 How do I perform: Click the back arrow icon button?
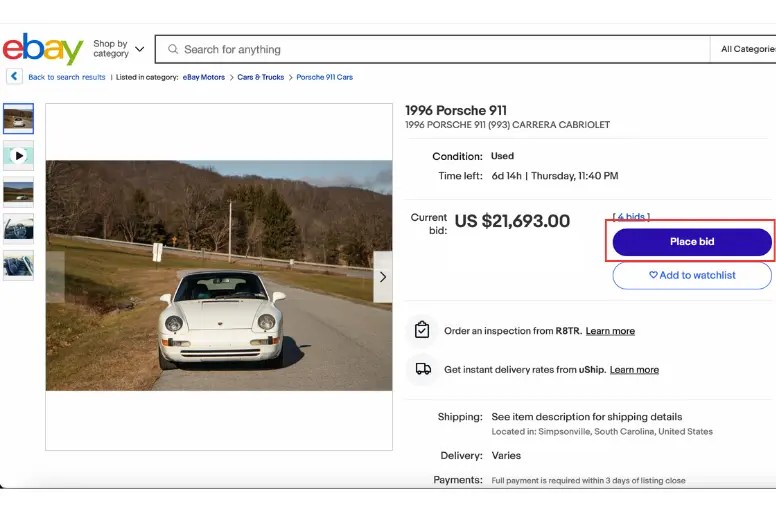(x=14, y=76)
